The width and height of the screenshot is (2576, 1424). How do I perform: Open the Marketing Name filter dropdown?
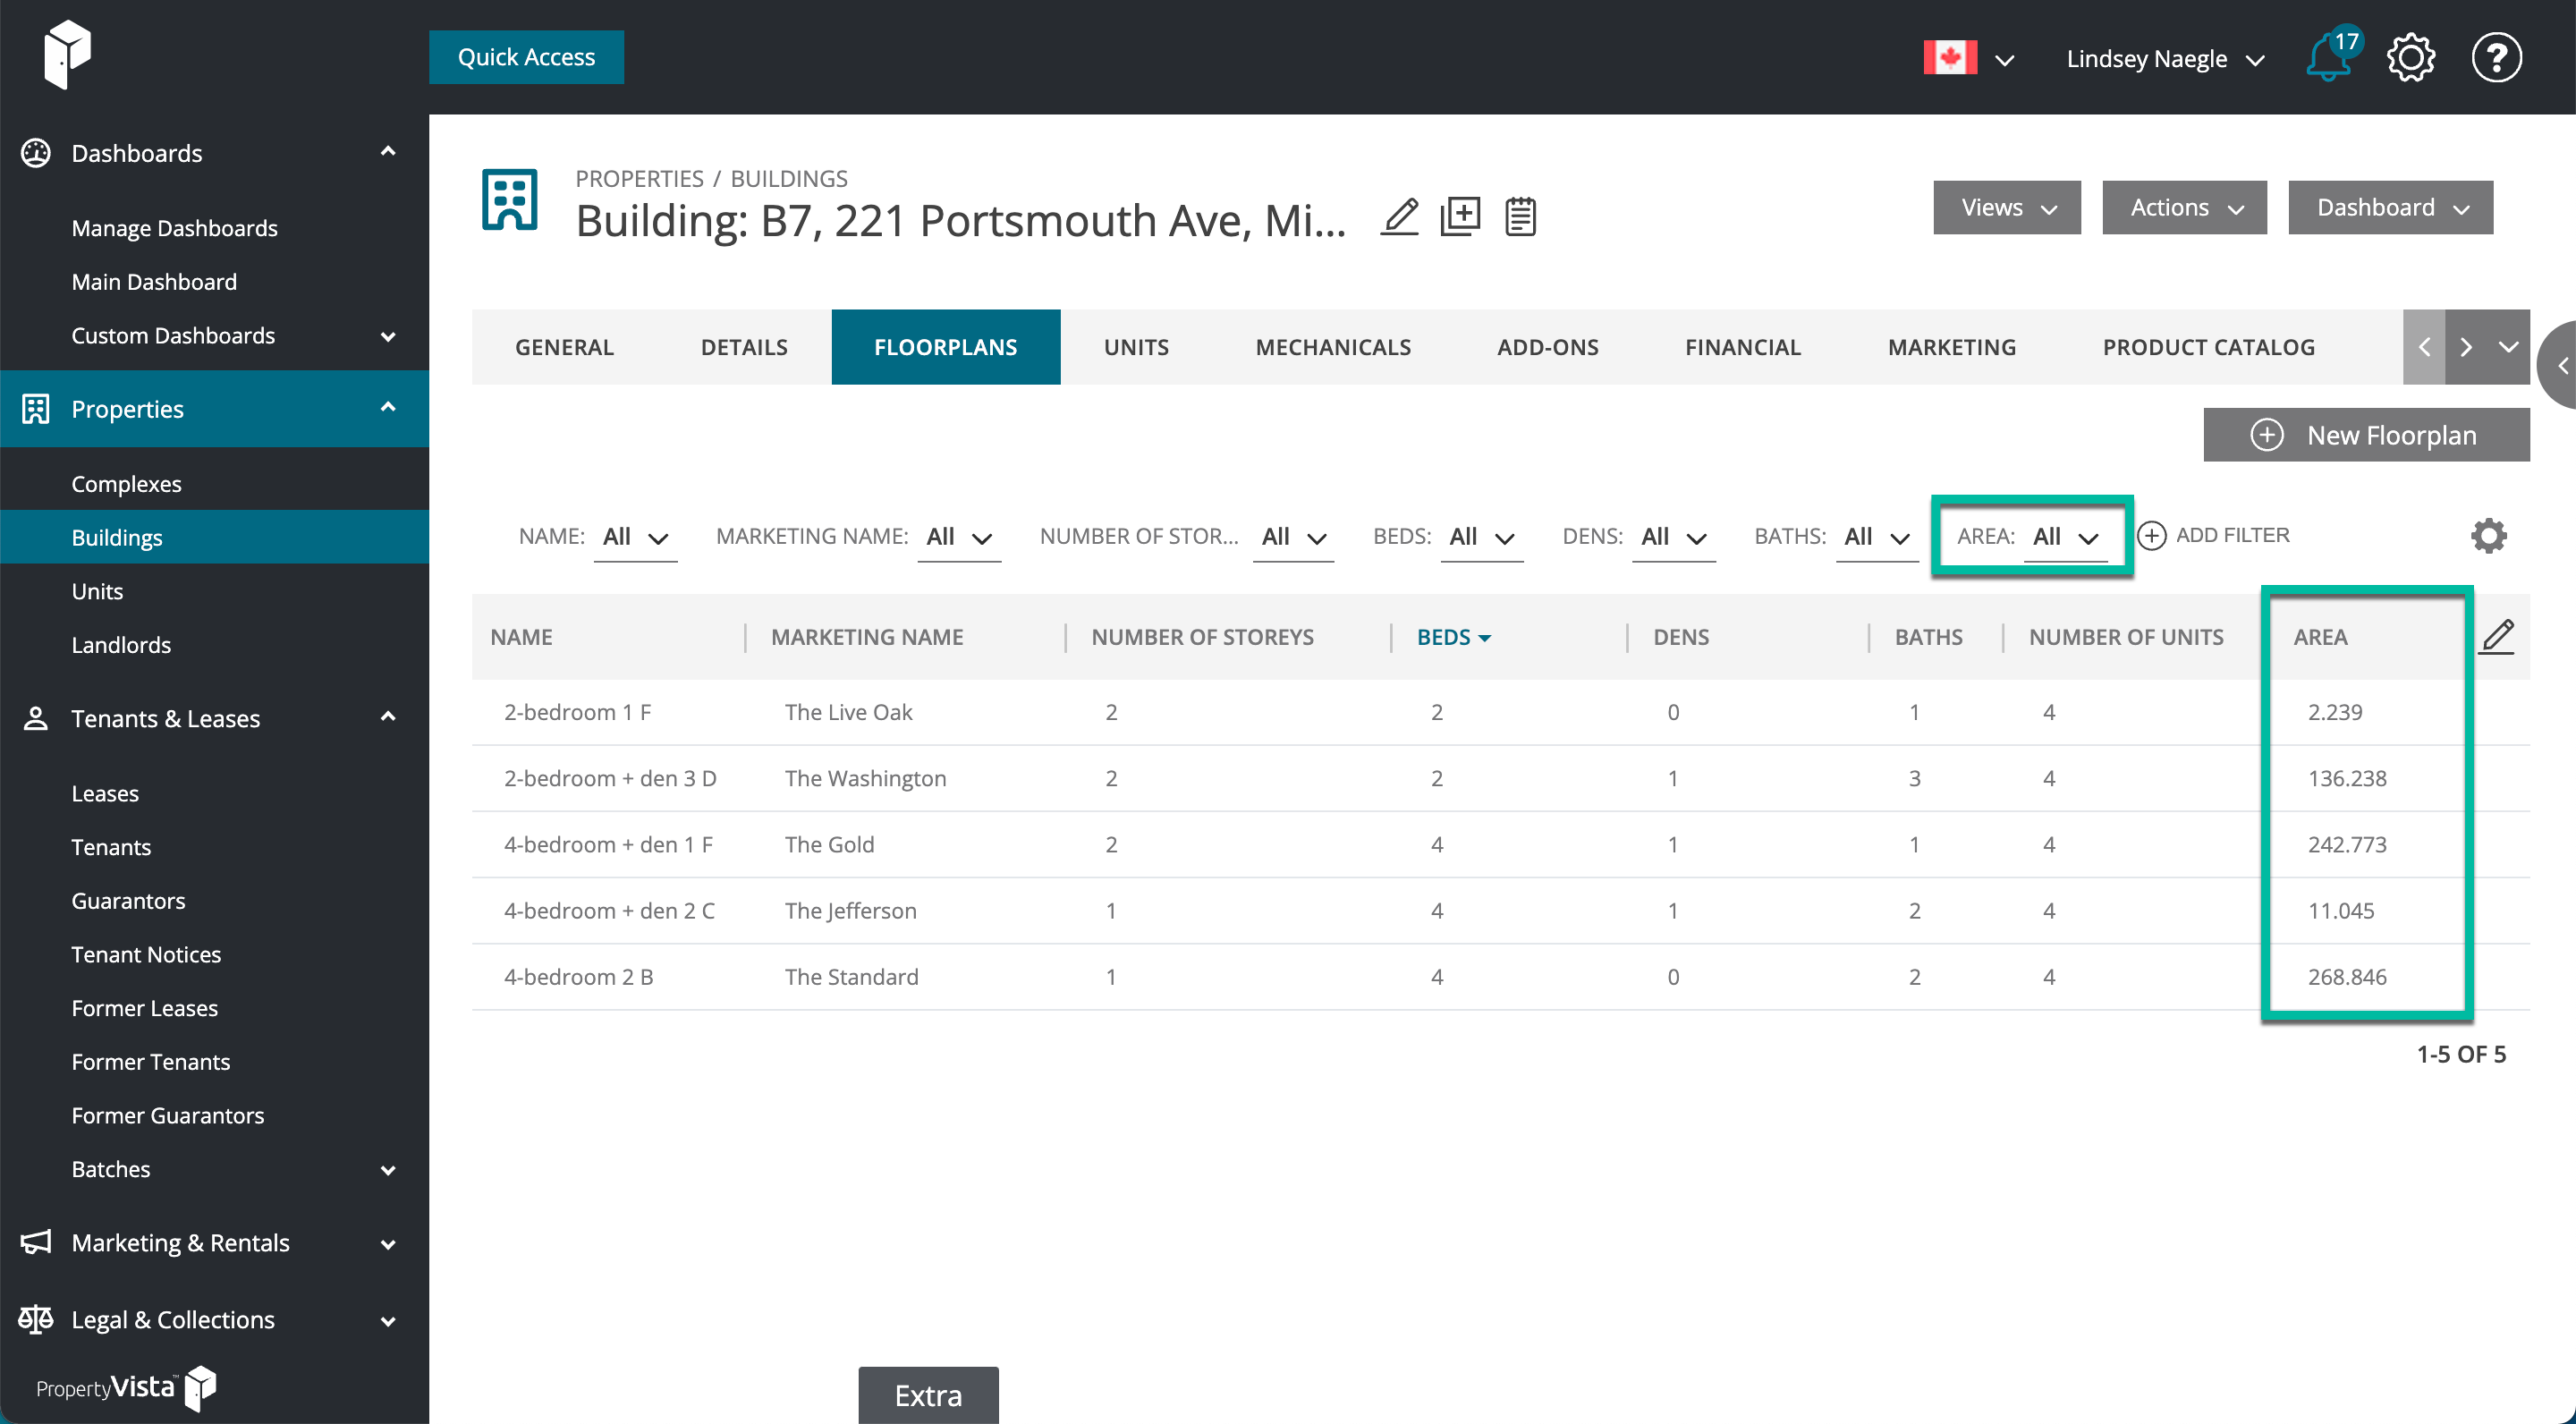pos(959,537)
